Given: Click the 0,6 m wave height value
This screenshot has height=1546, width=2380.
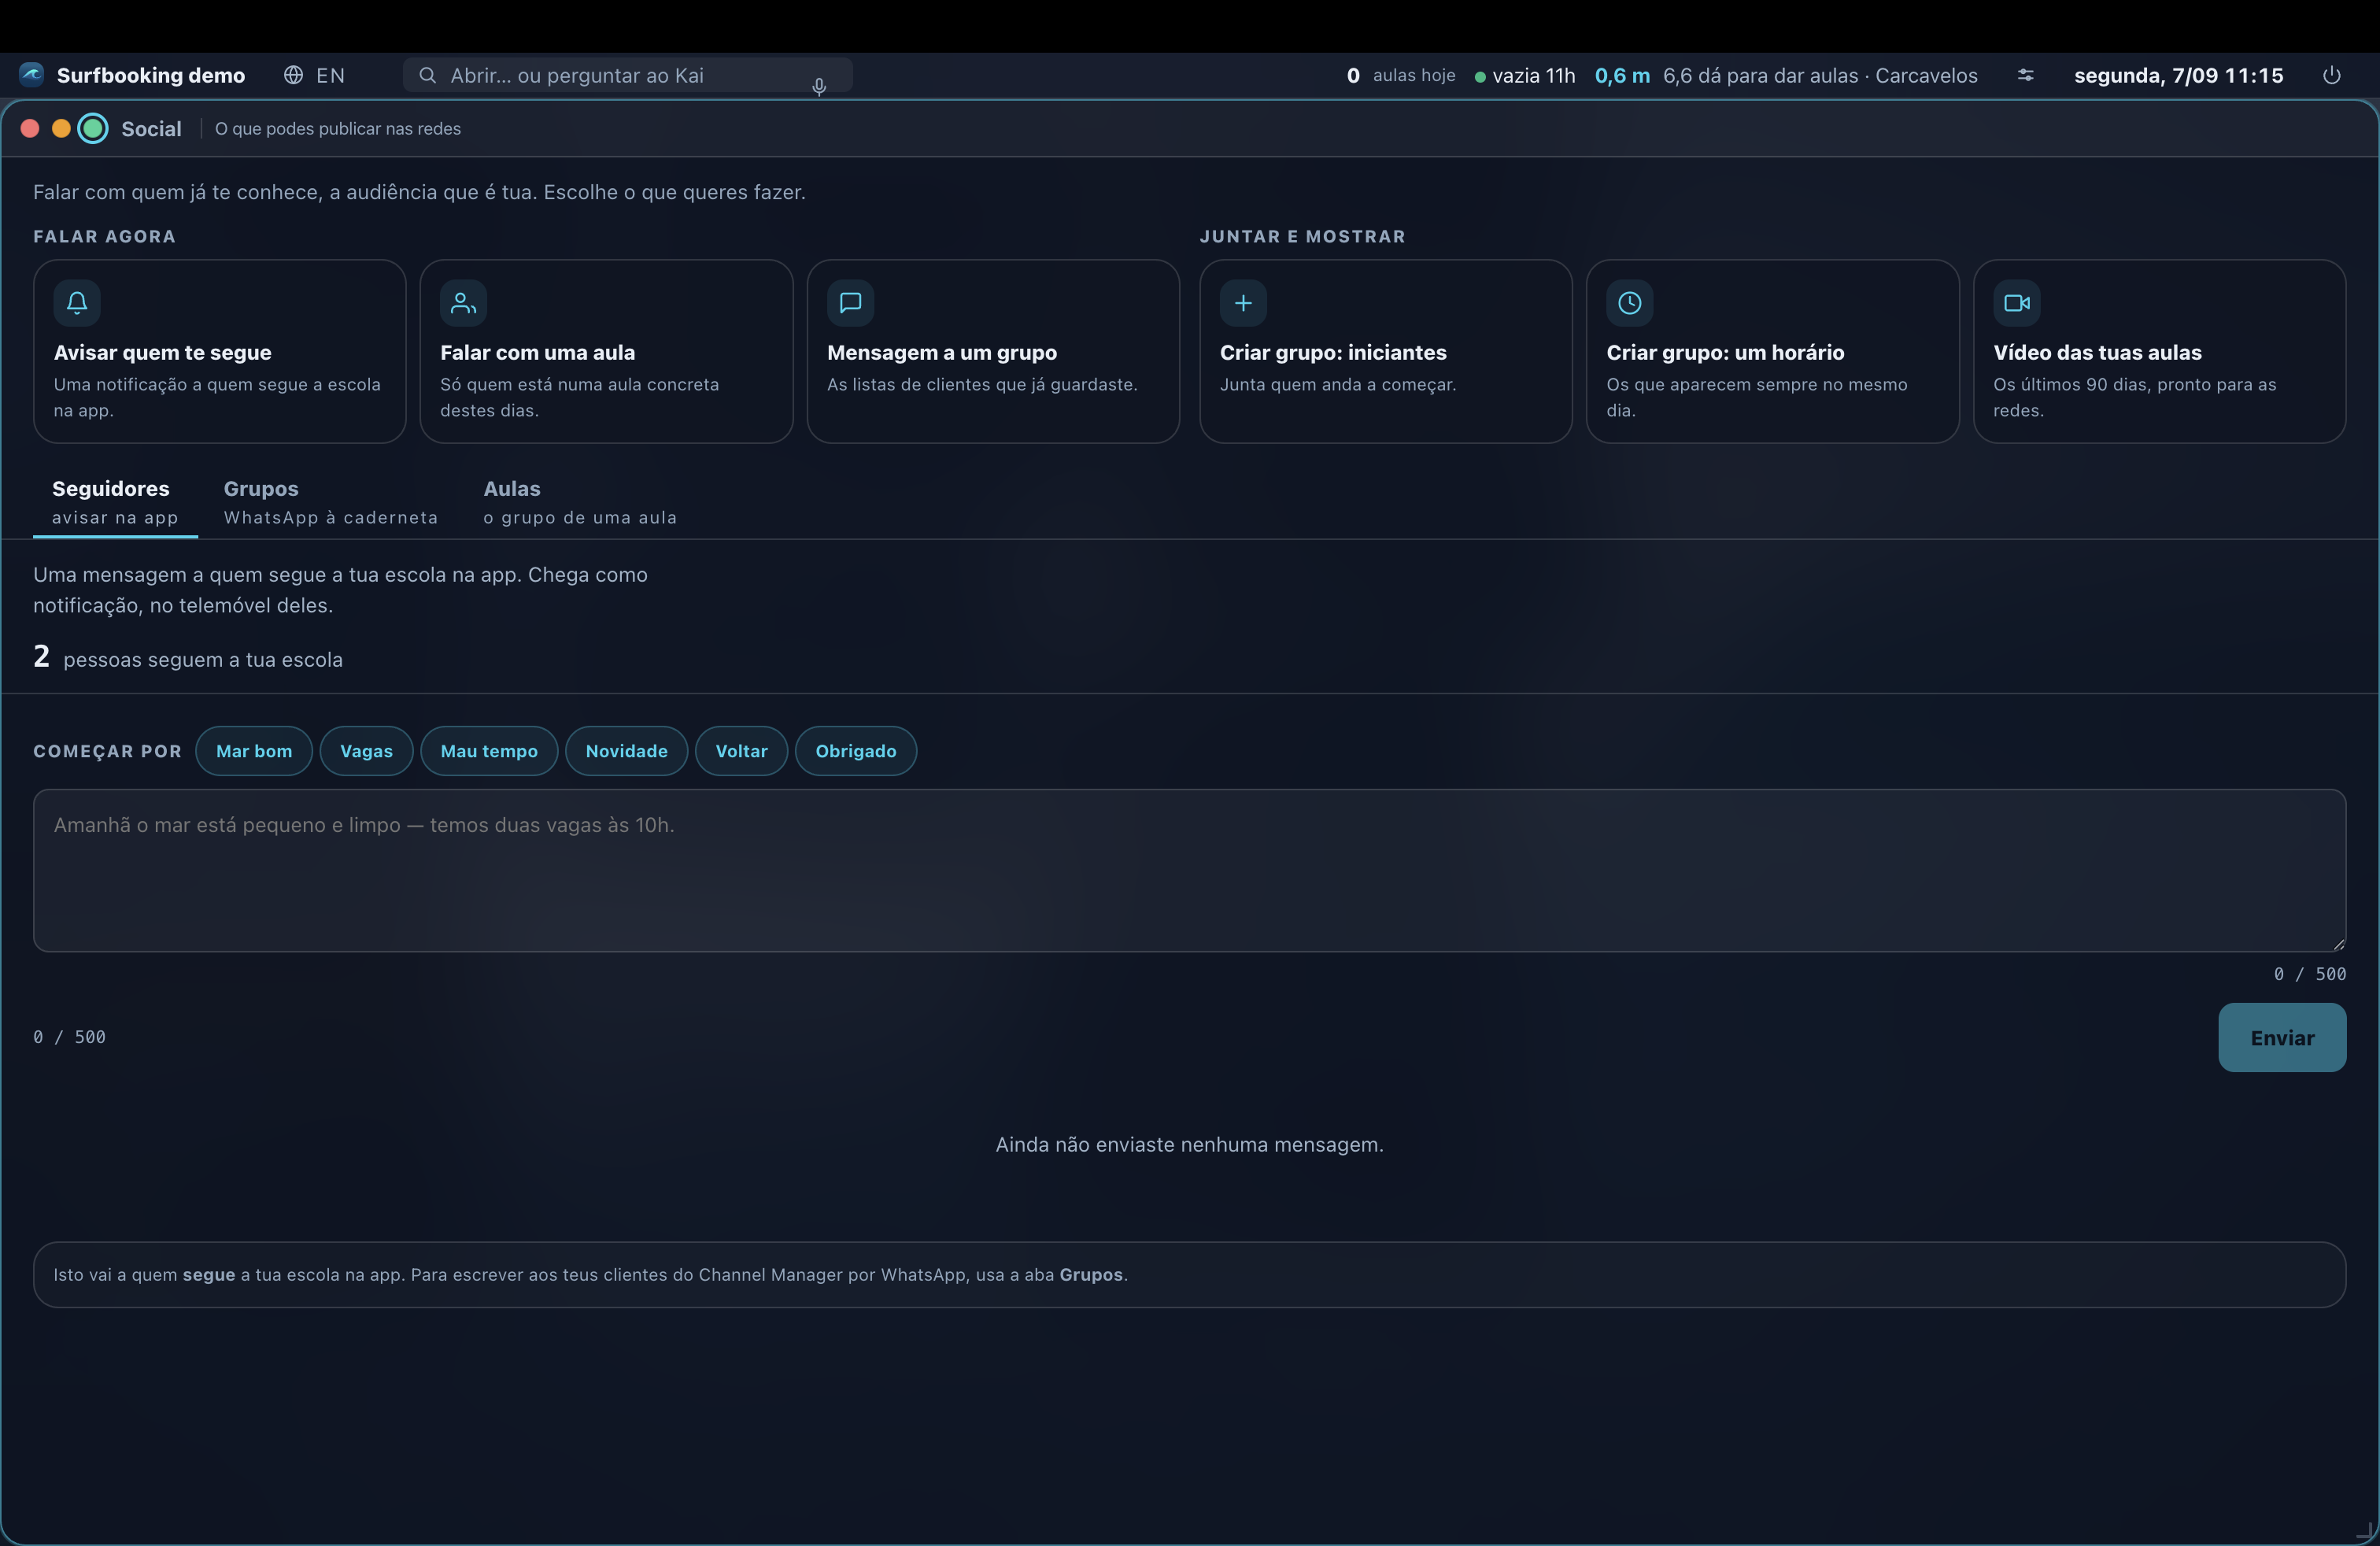Looking at the screenshot, I should tap(1622, 75).
